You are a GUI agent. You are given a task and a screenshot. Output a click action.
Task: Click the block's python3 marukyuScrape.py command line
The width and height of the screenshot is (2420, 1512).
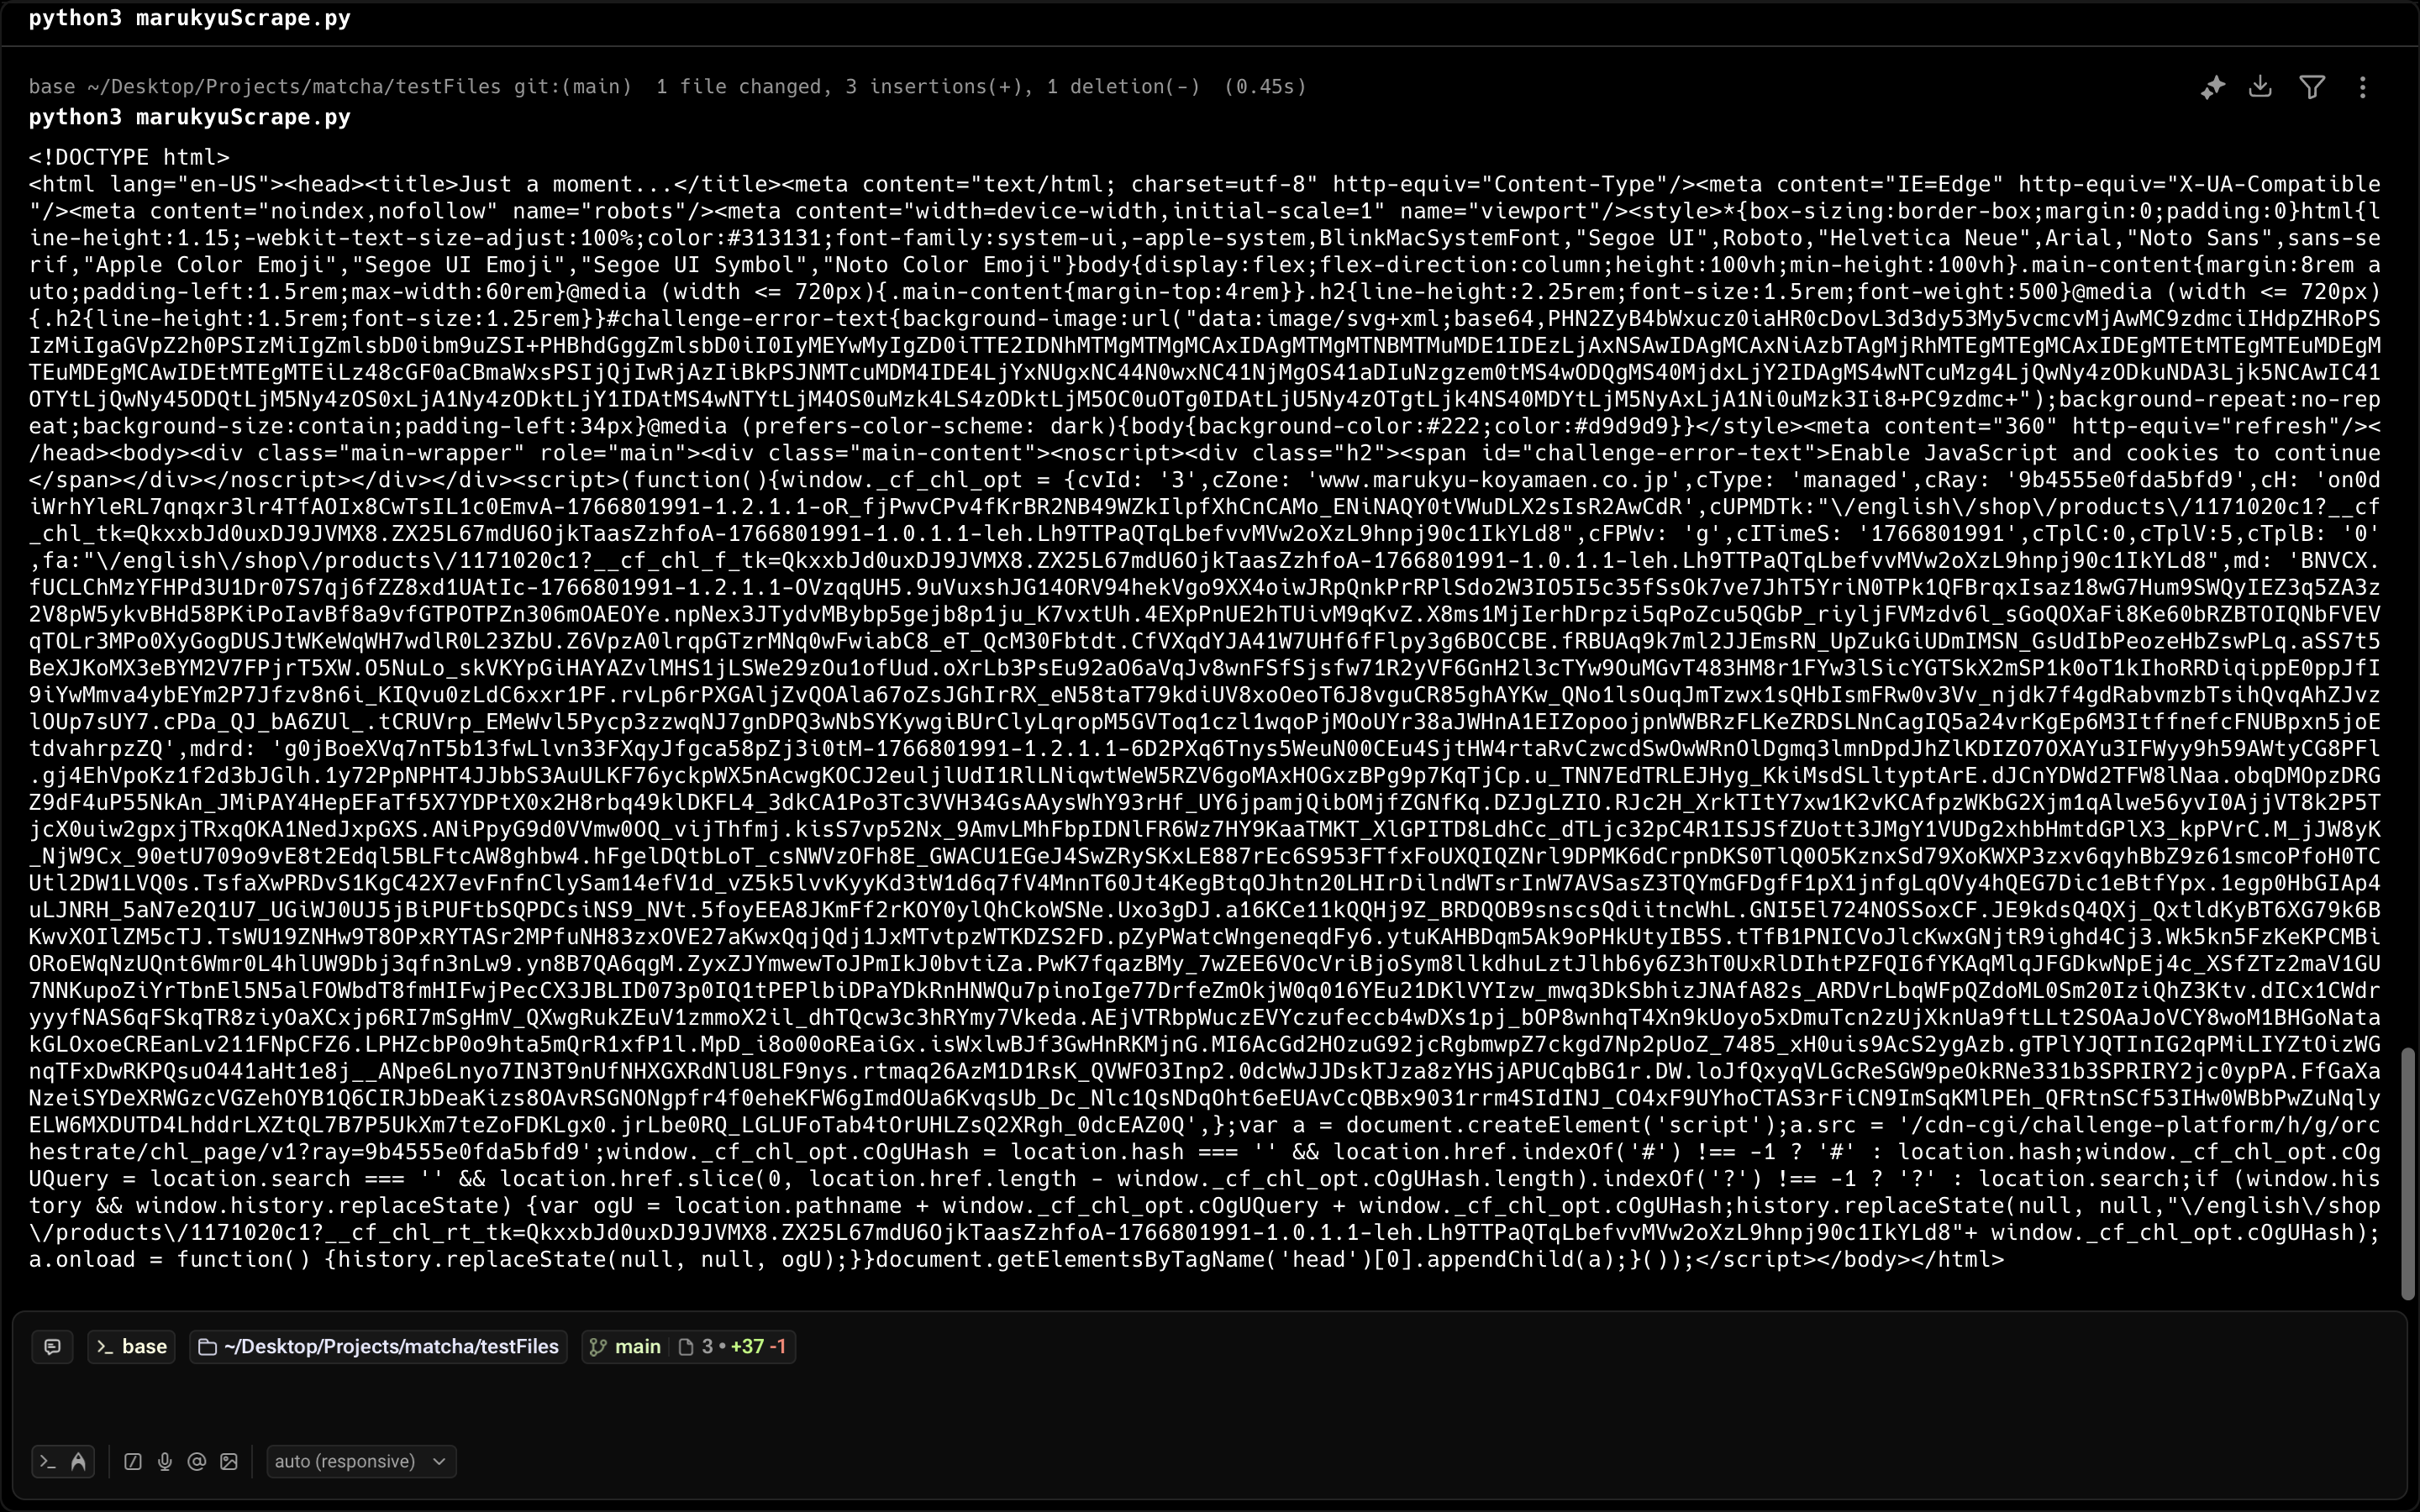(190, 117)
